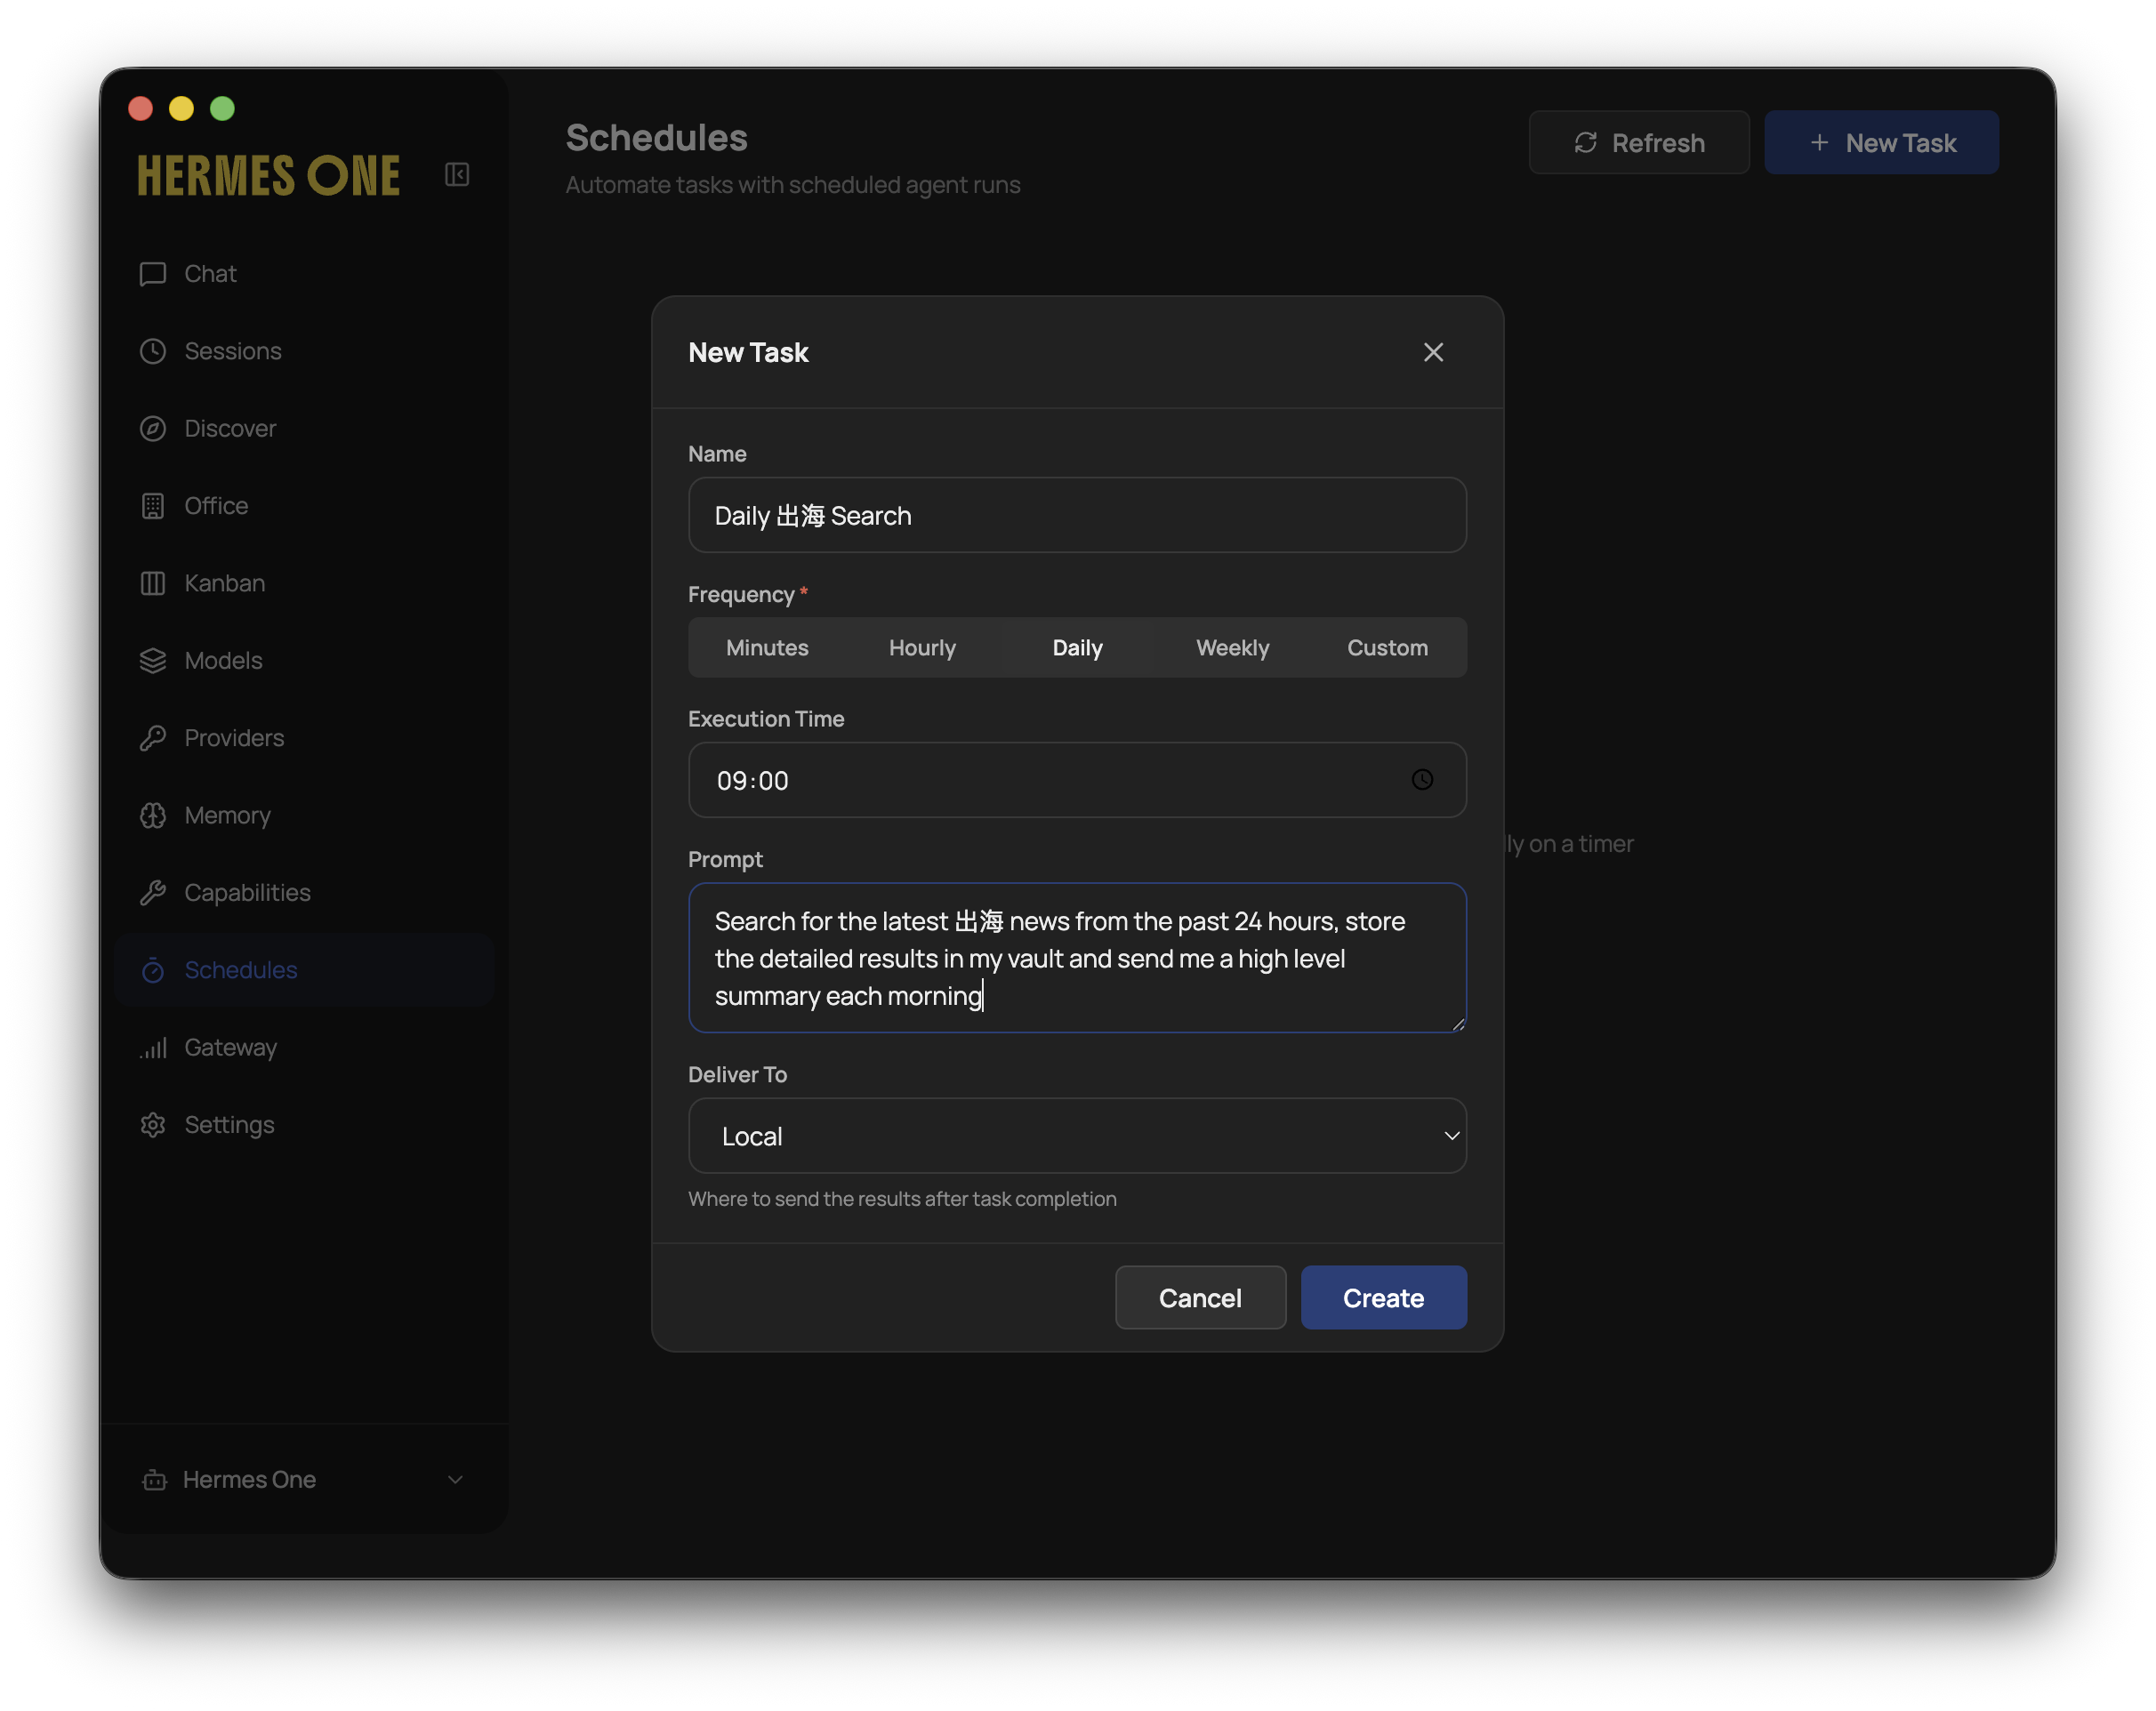This screenshot has width=2156, height=1711.
Task: Select Hourly frequency option
Action: 922,648
